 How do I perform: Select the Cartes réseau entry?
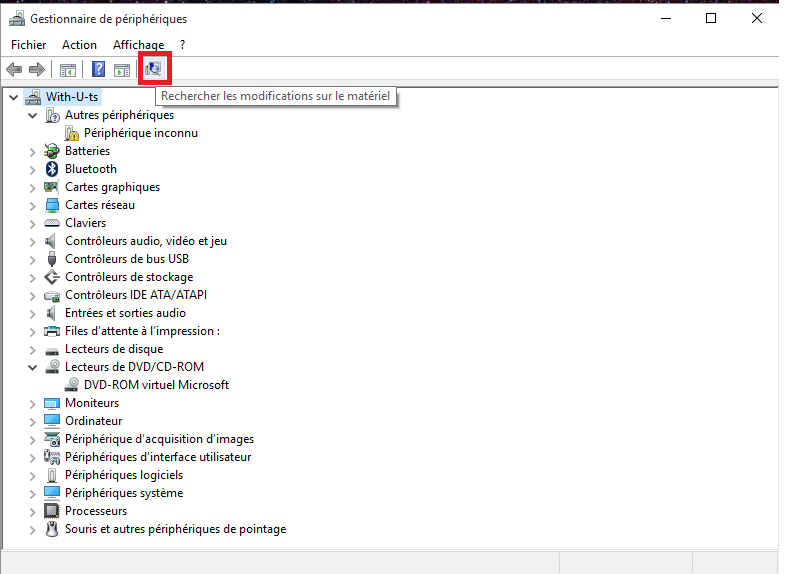point(99,205)
